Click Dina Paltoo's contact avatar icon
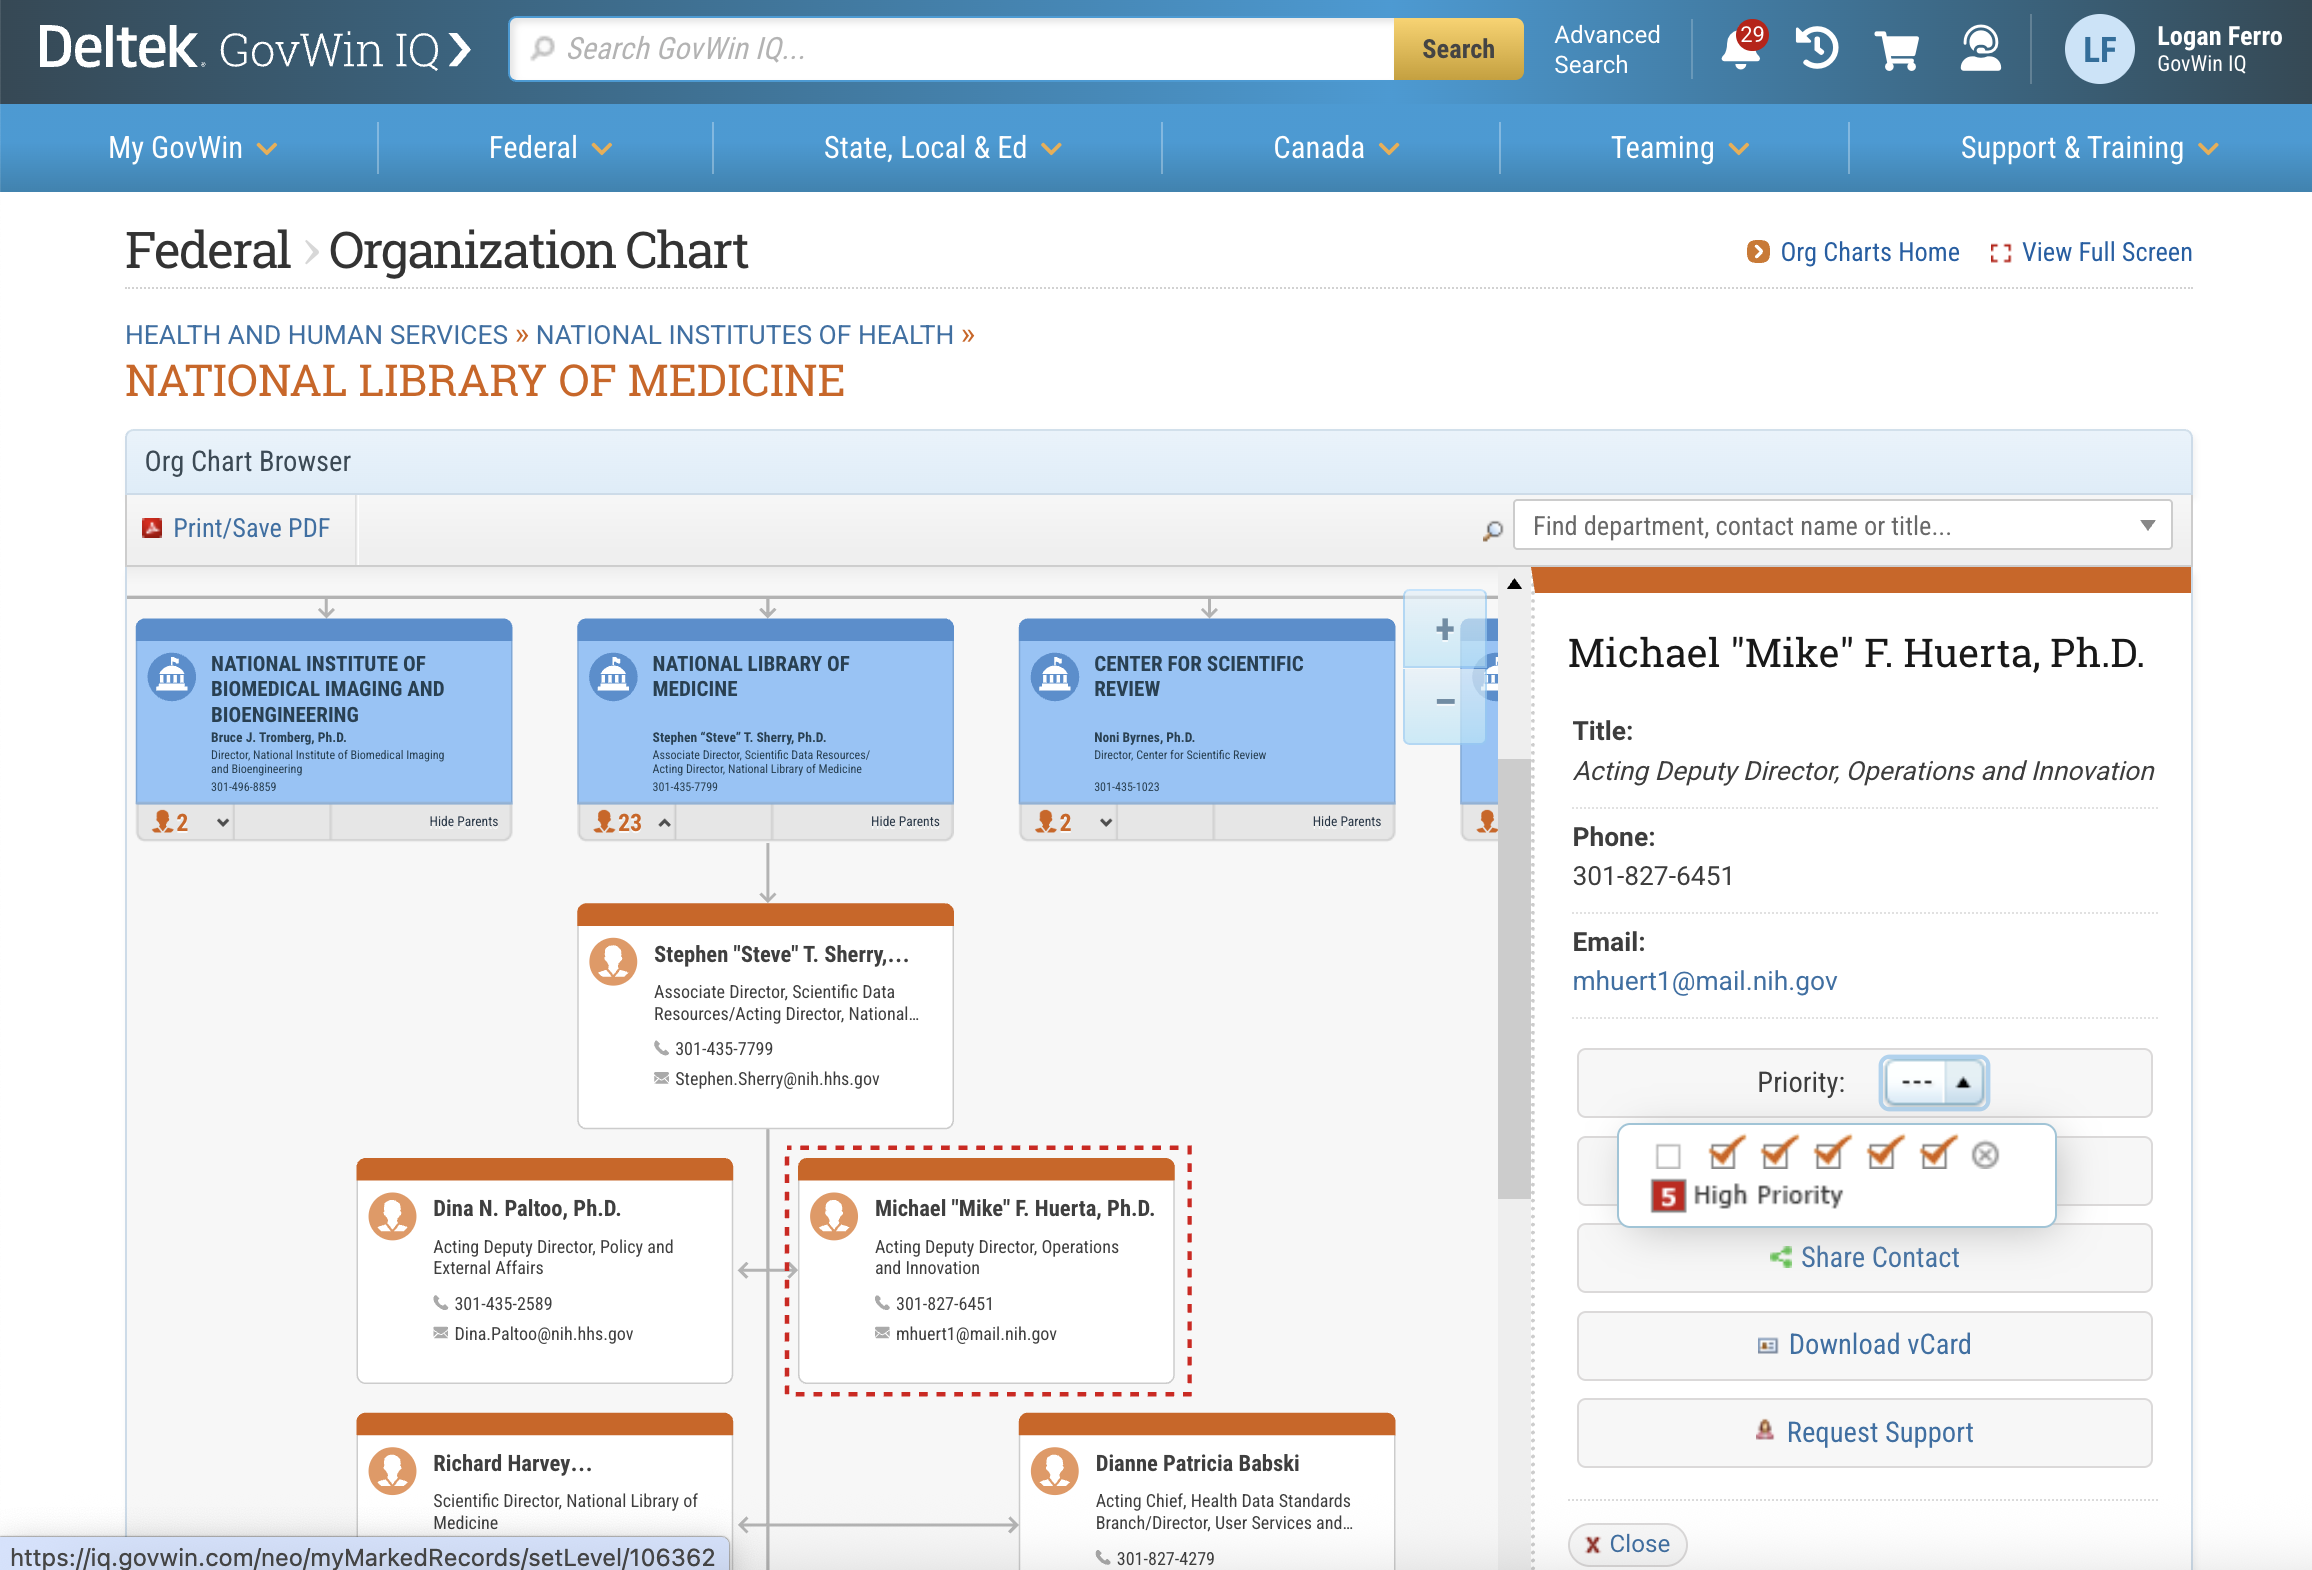2312x1570 pixels. 392,1216
